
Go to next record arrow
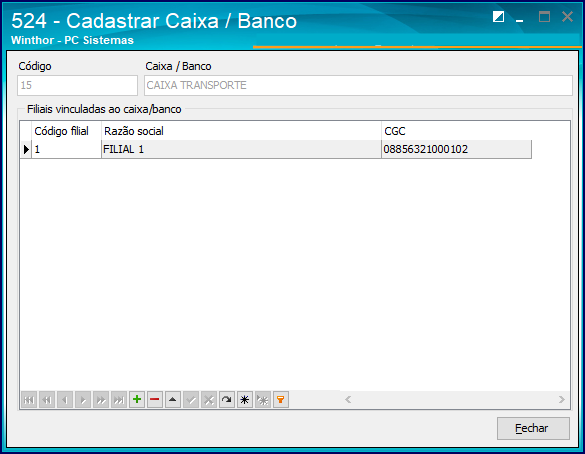click(83, 400)
